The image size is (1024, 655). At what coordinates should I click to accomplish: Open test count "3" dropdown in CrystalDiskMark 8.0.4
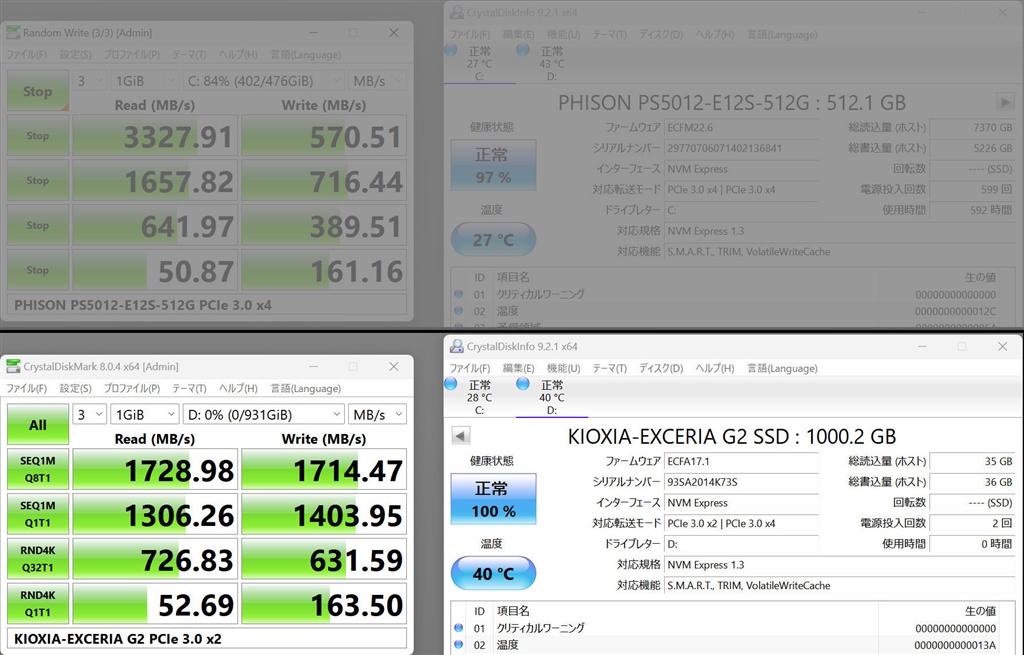(x=89, y=414)
